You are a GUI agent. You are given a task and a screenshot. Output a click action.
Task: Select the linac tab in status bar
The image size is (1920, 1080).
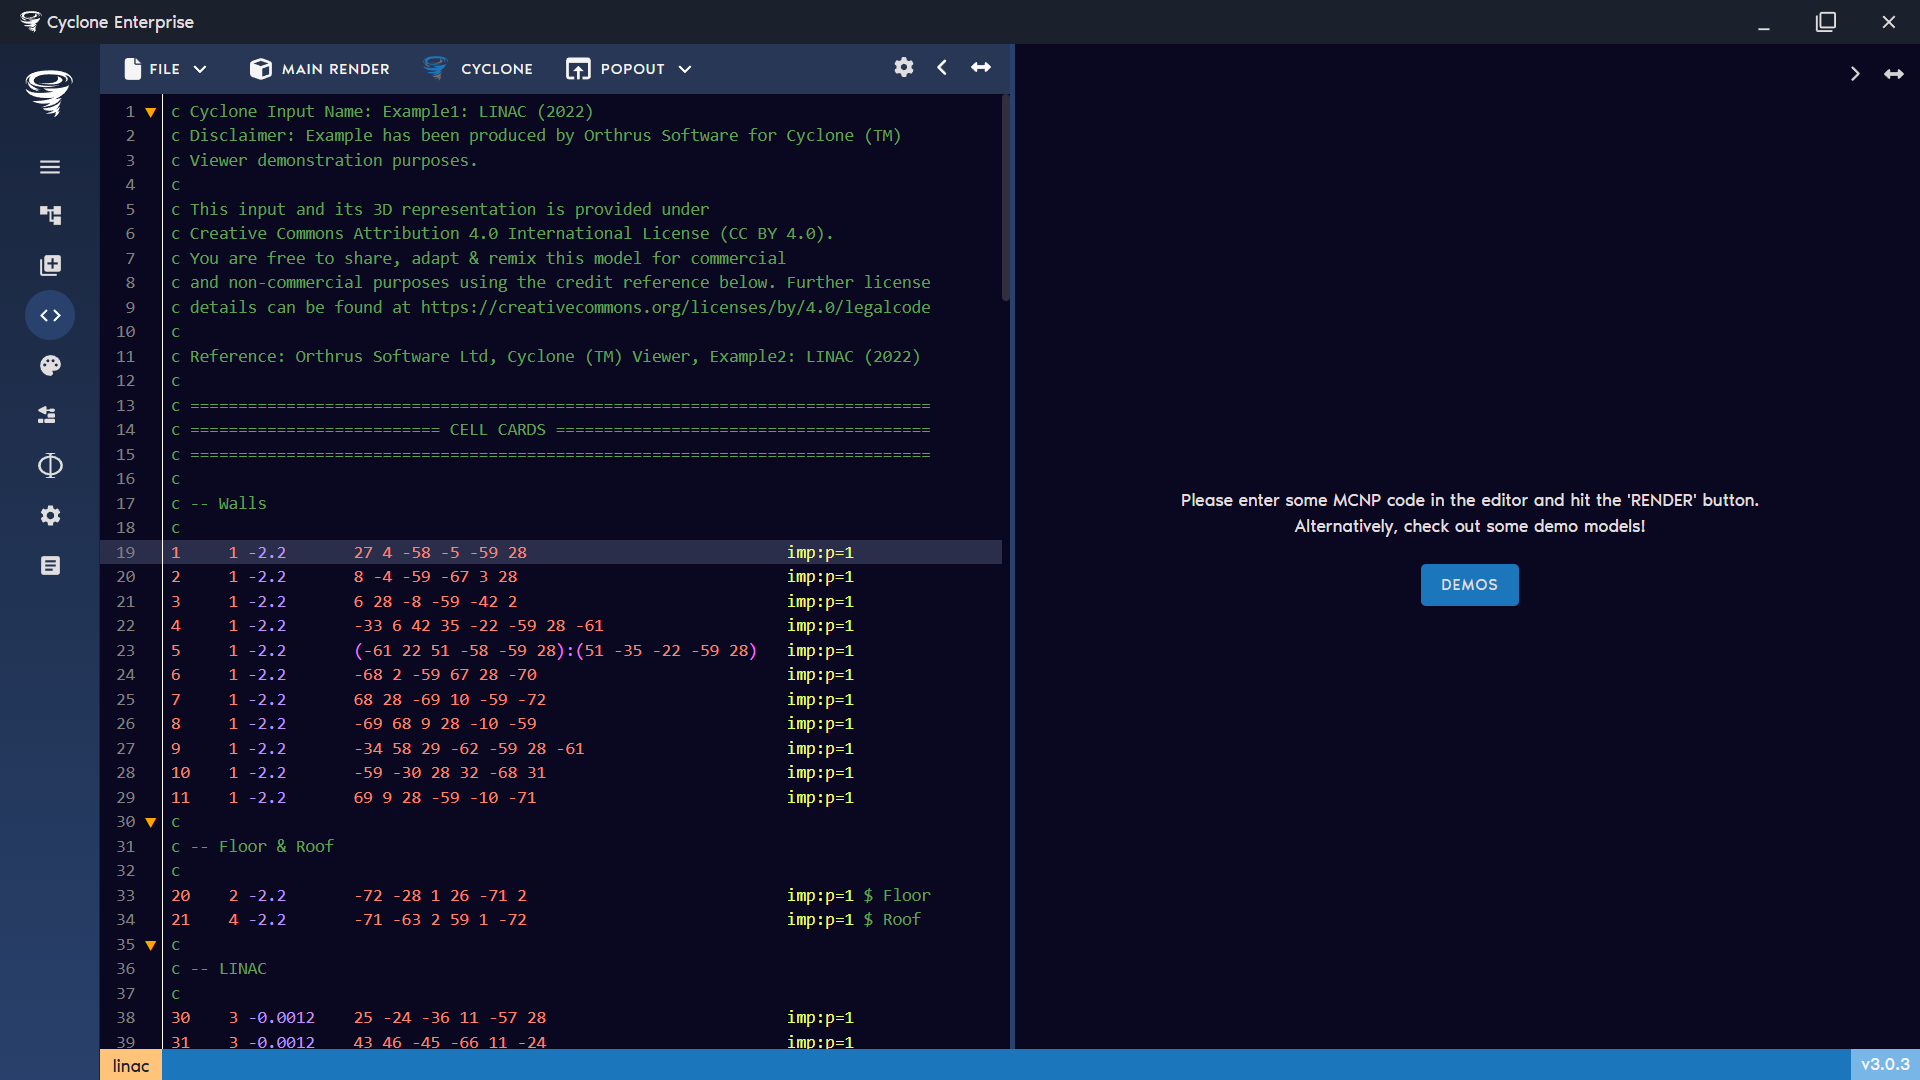pyautogui.click(x=130, y=1065)
